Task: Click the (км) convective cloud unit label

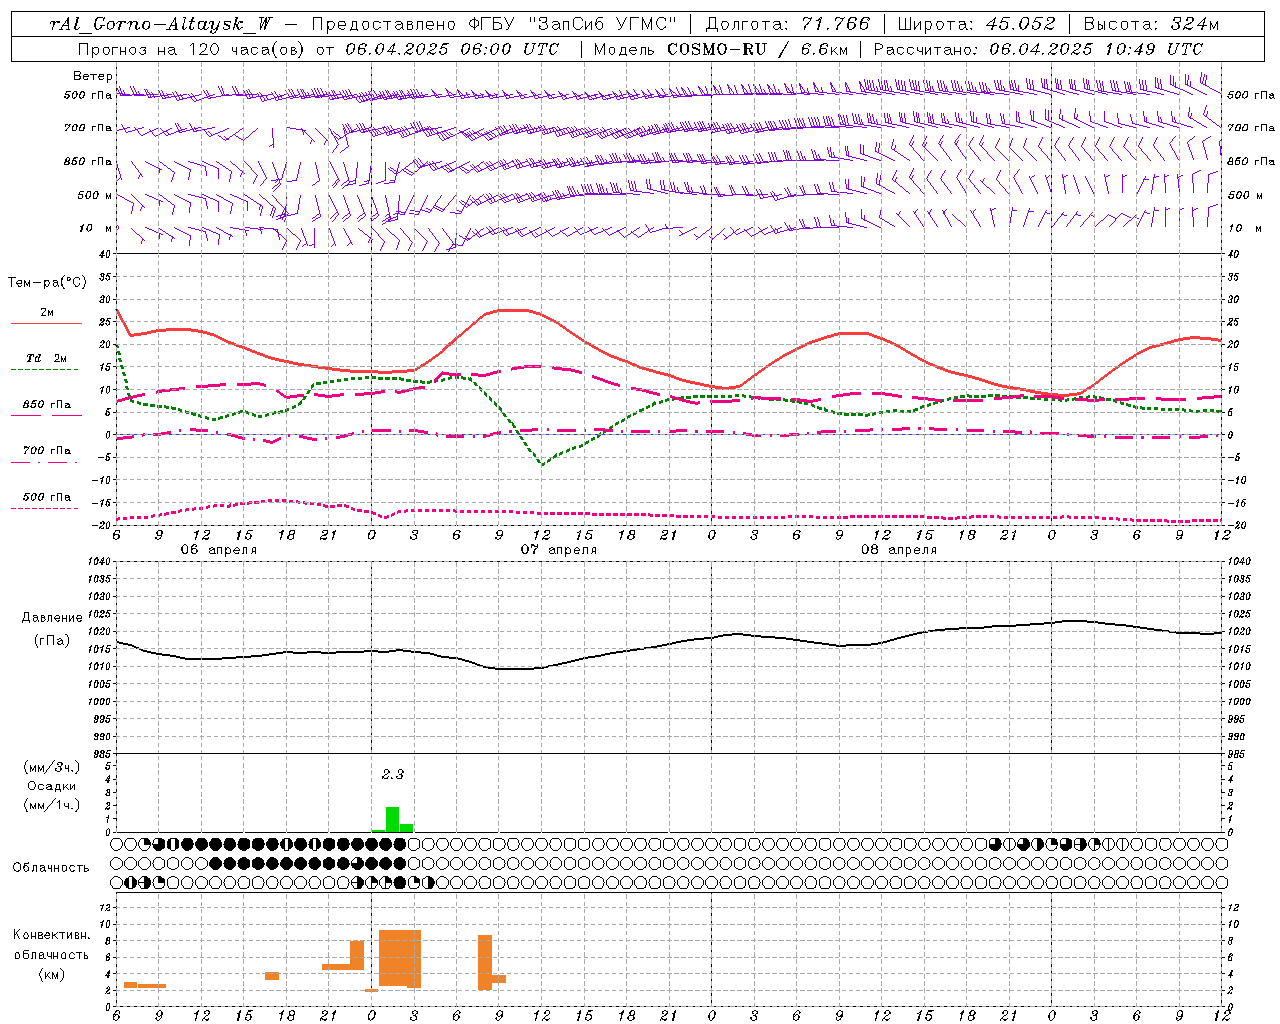Action: coord(52,974)
